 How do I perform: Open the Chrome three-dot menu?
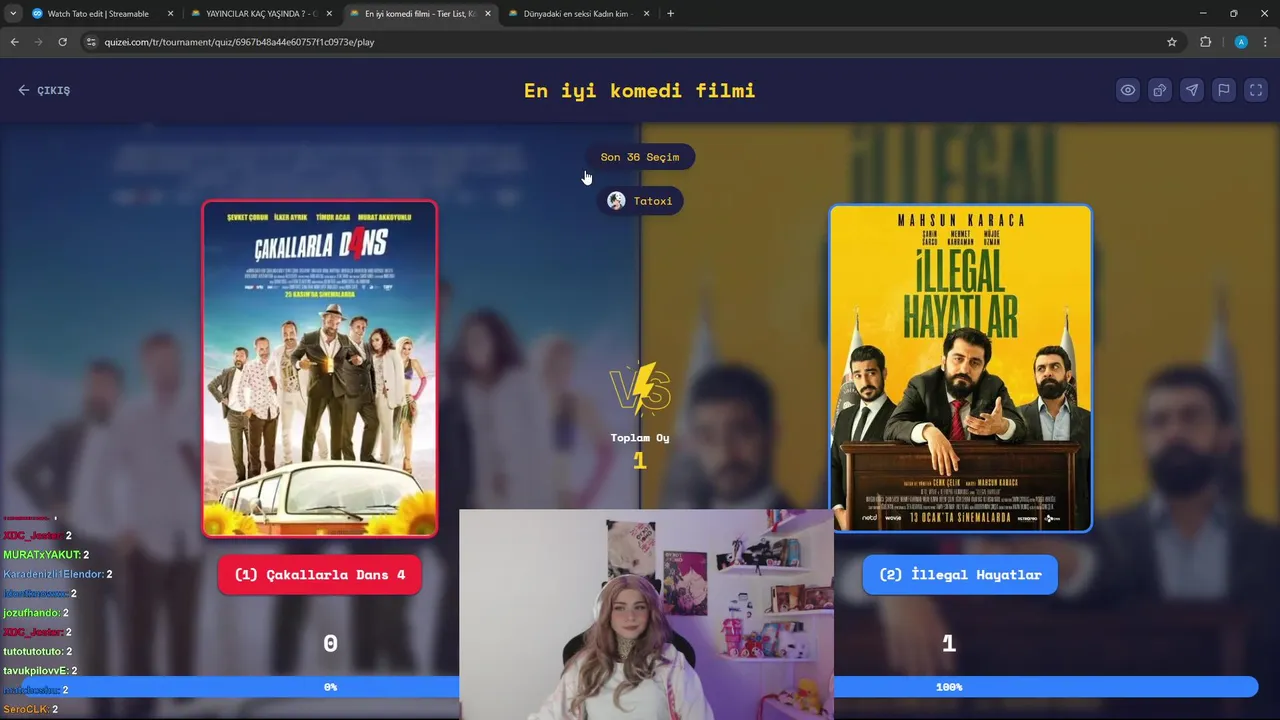[x=1266, y=42]
